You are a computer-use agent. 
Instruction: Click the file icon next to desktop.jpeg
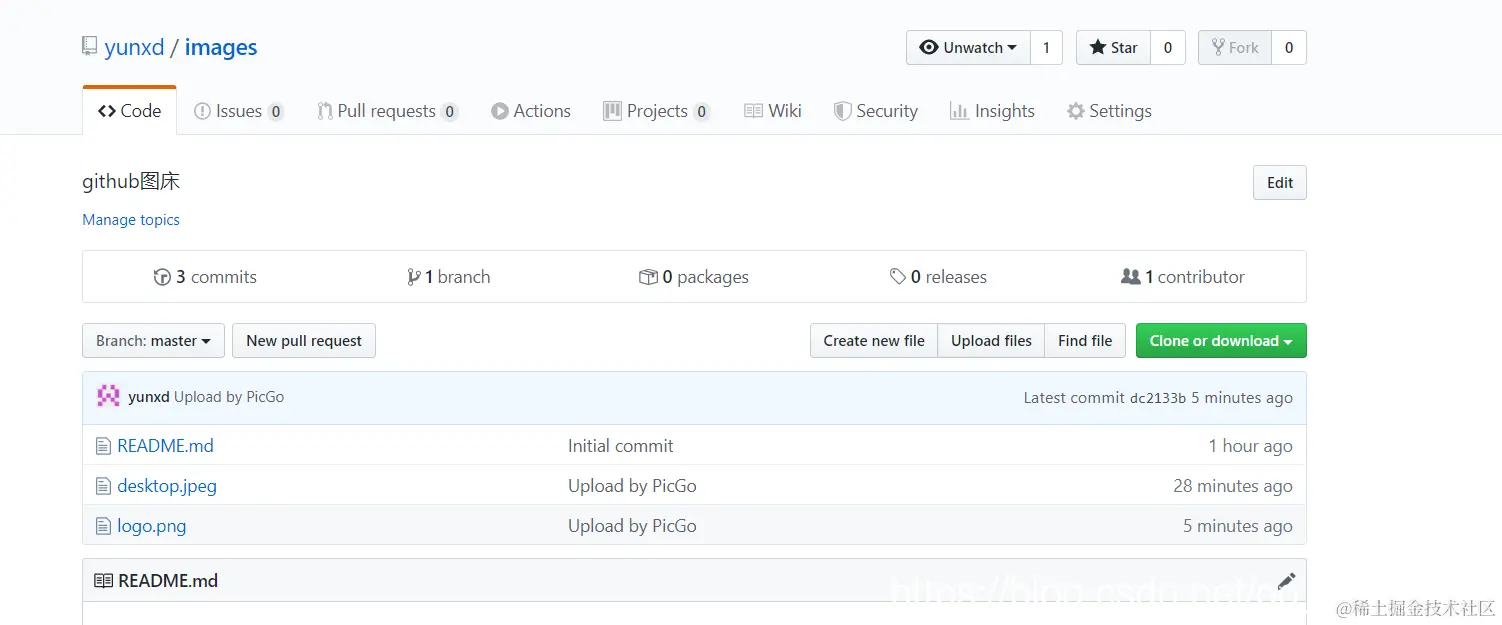point(103,486)
